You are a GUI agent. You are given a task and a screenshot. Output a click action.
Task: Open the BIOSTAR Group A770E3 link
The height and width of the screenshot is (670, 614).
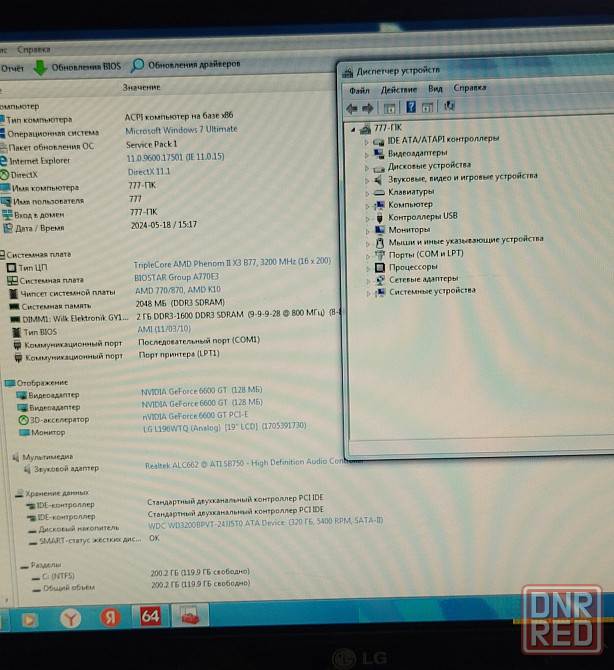coord(176,277)
